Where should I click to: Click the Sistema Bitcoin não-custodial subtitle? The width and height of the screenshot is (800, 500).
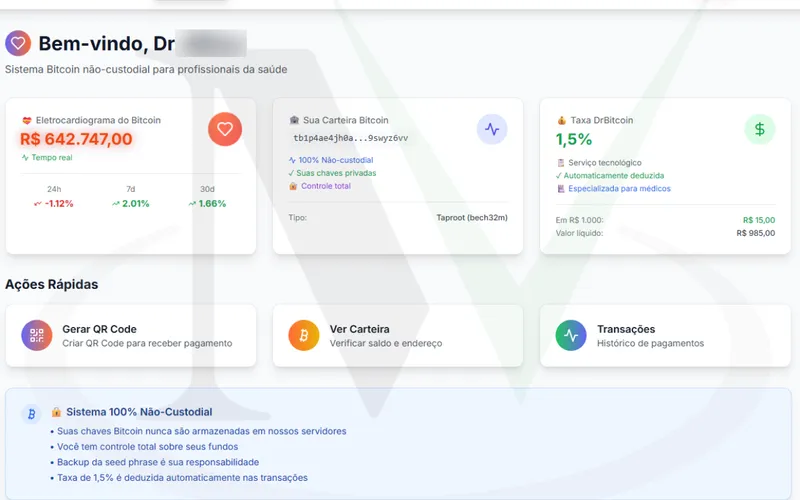(146, 69)
